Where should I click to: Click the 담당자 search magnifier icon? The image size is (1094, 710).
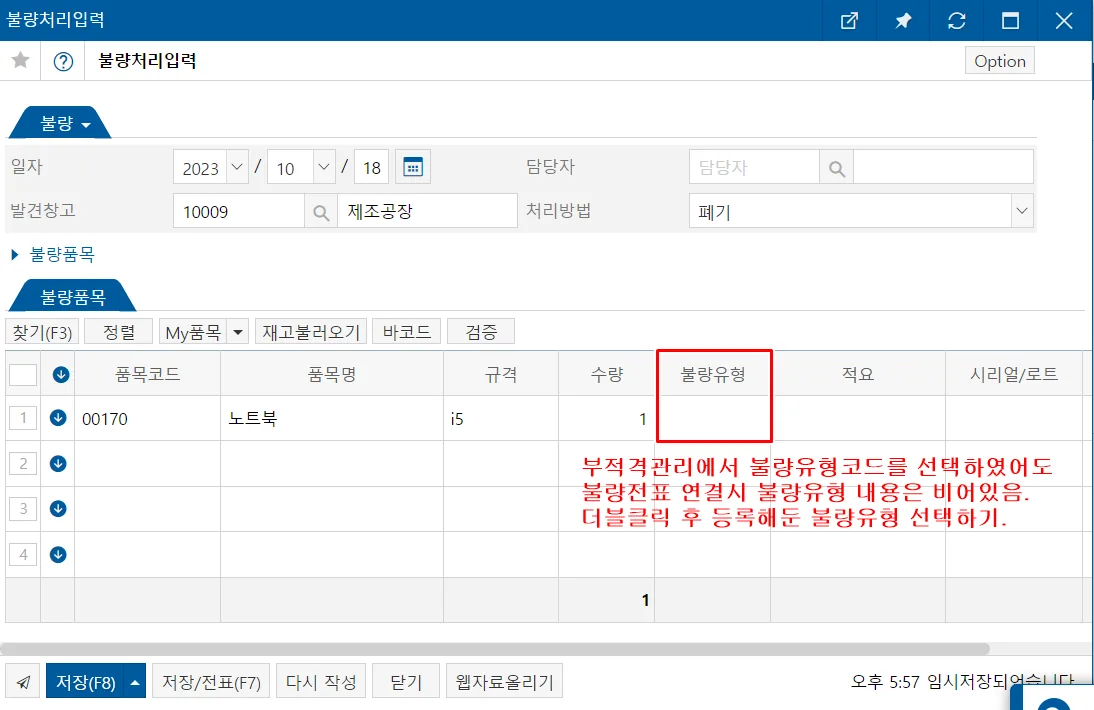tap(837, 168)
